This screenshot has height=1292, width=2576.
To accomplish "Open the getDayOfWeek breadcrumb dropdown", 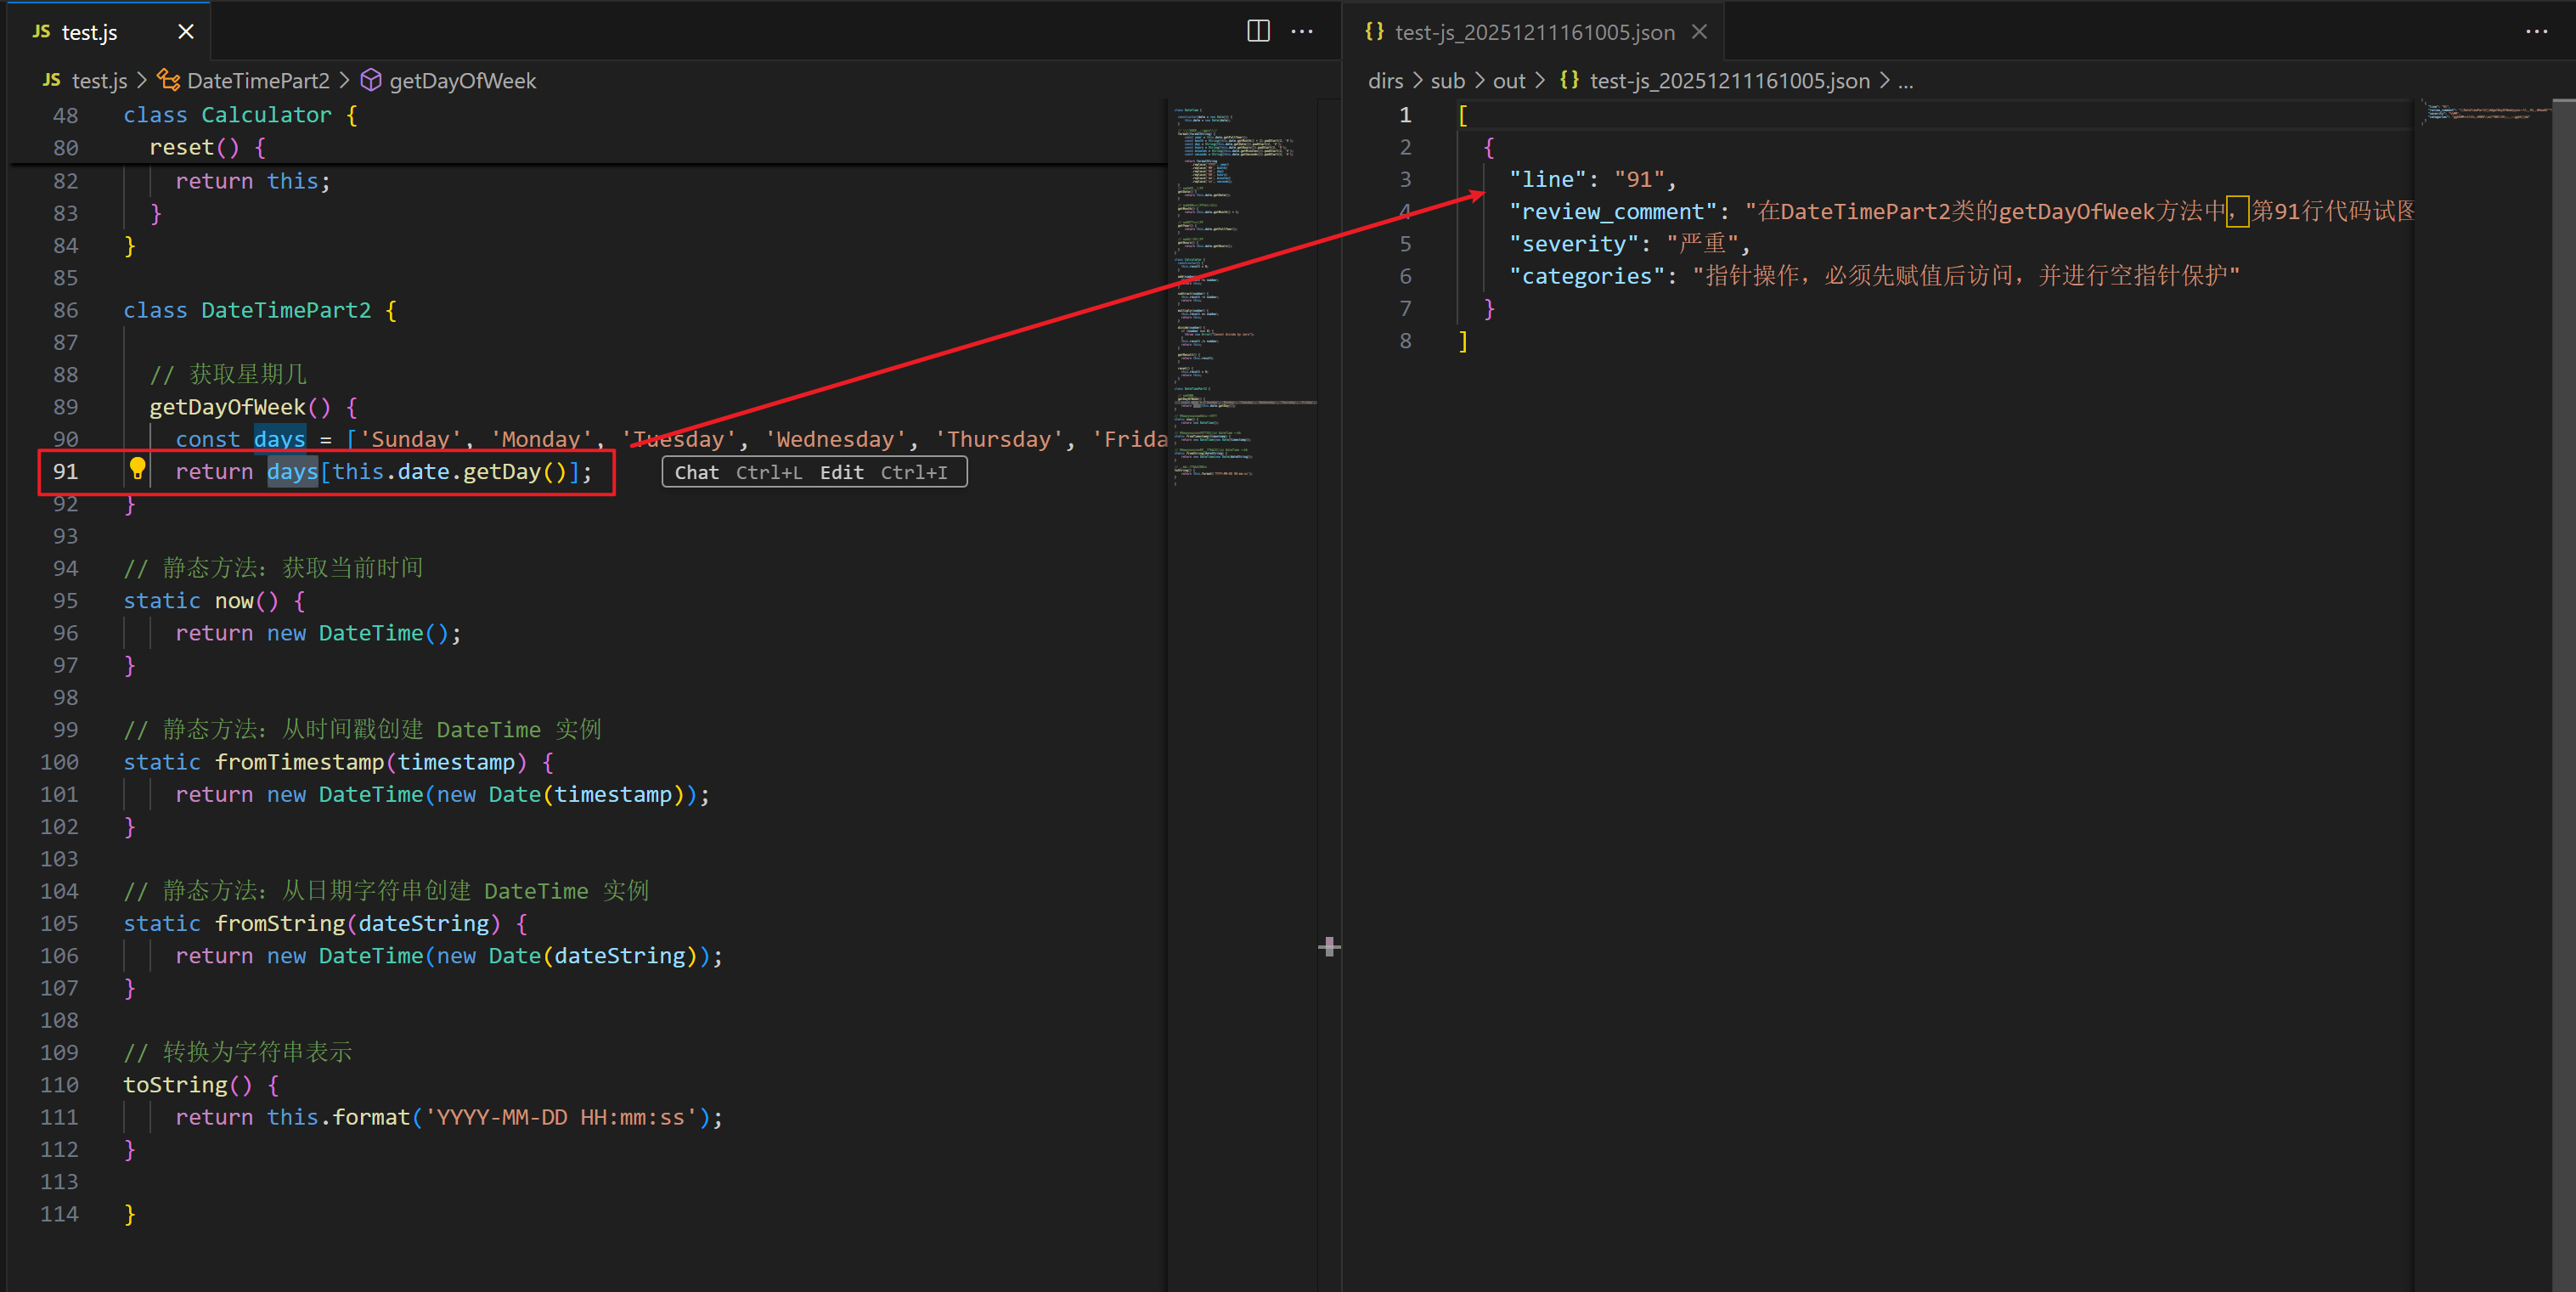I will tap(462, 80).
